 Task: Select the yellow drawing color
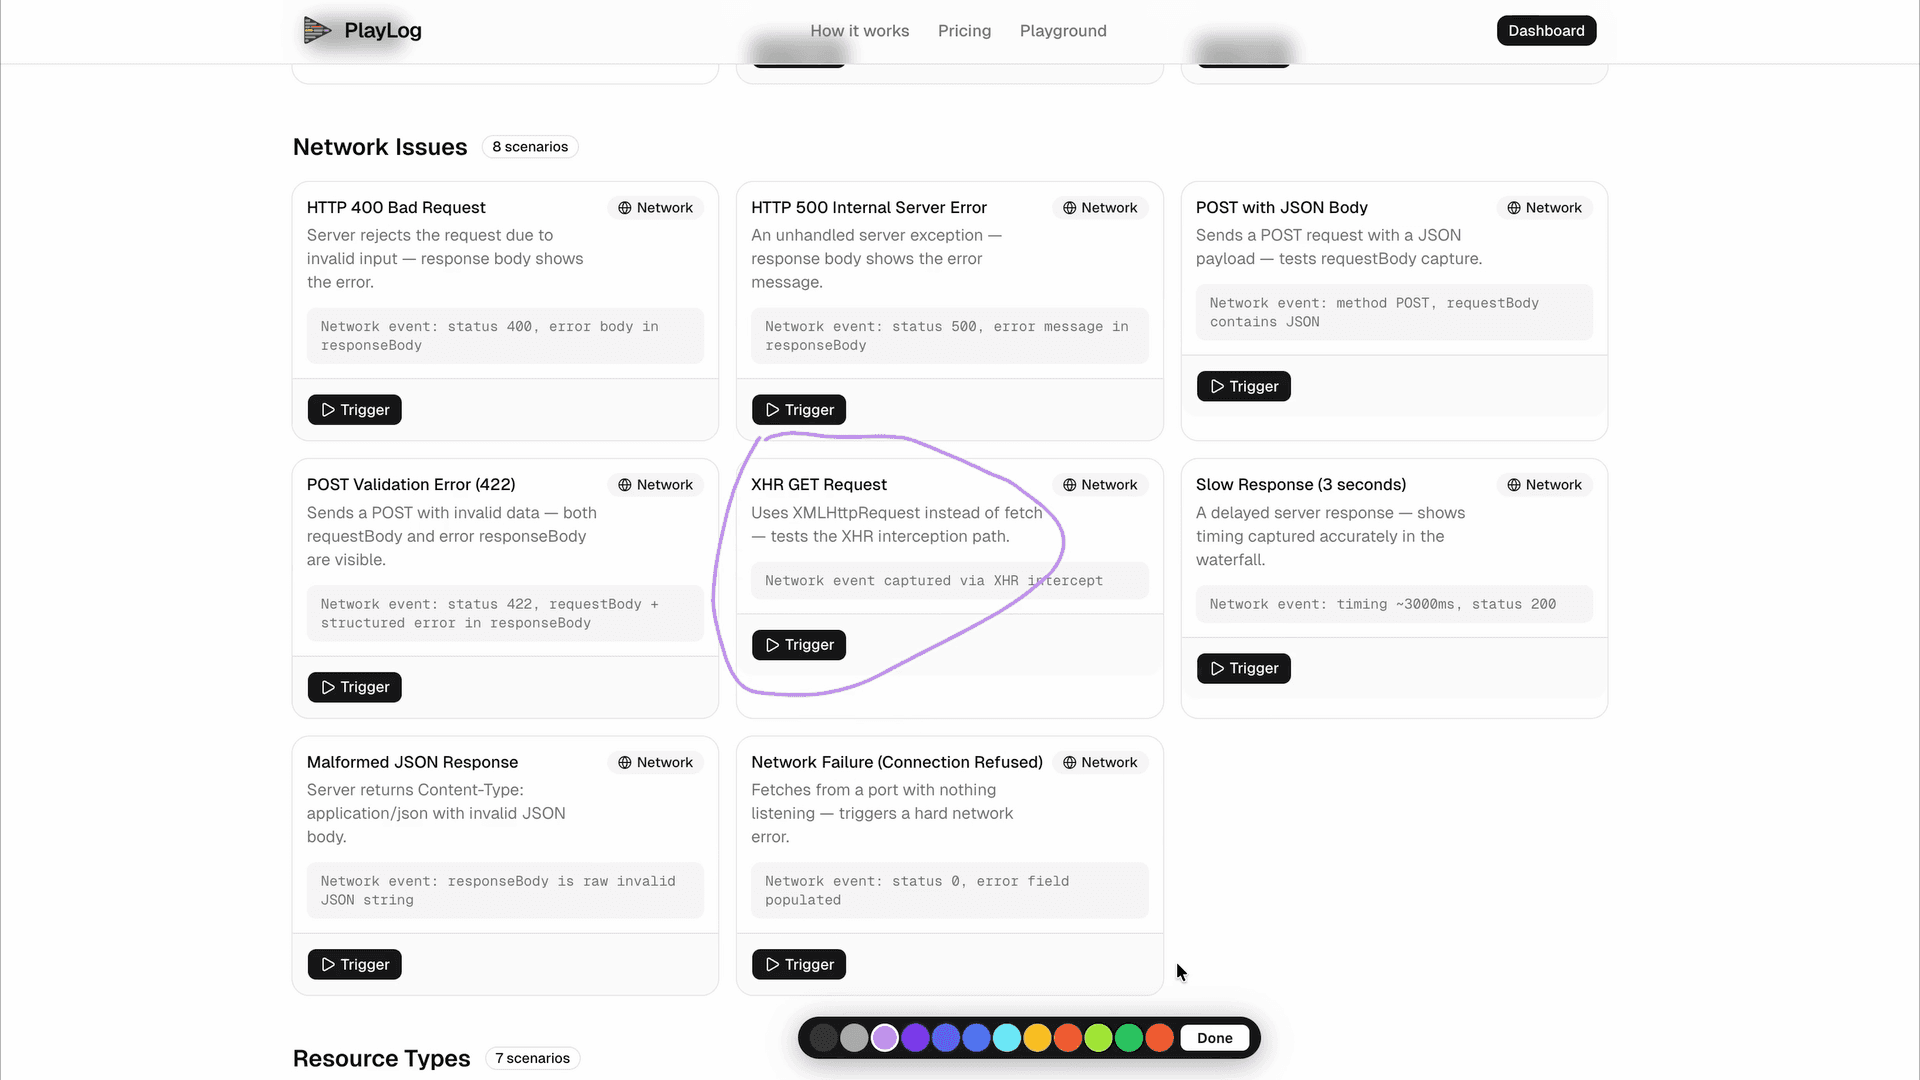click(x=1037, y=1038)
